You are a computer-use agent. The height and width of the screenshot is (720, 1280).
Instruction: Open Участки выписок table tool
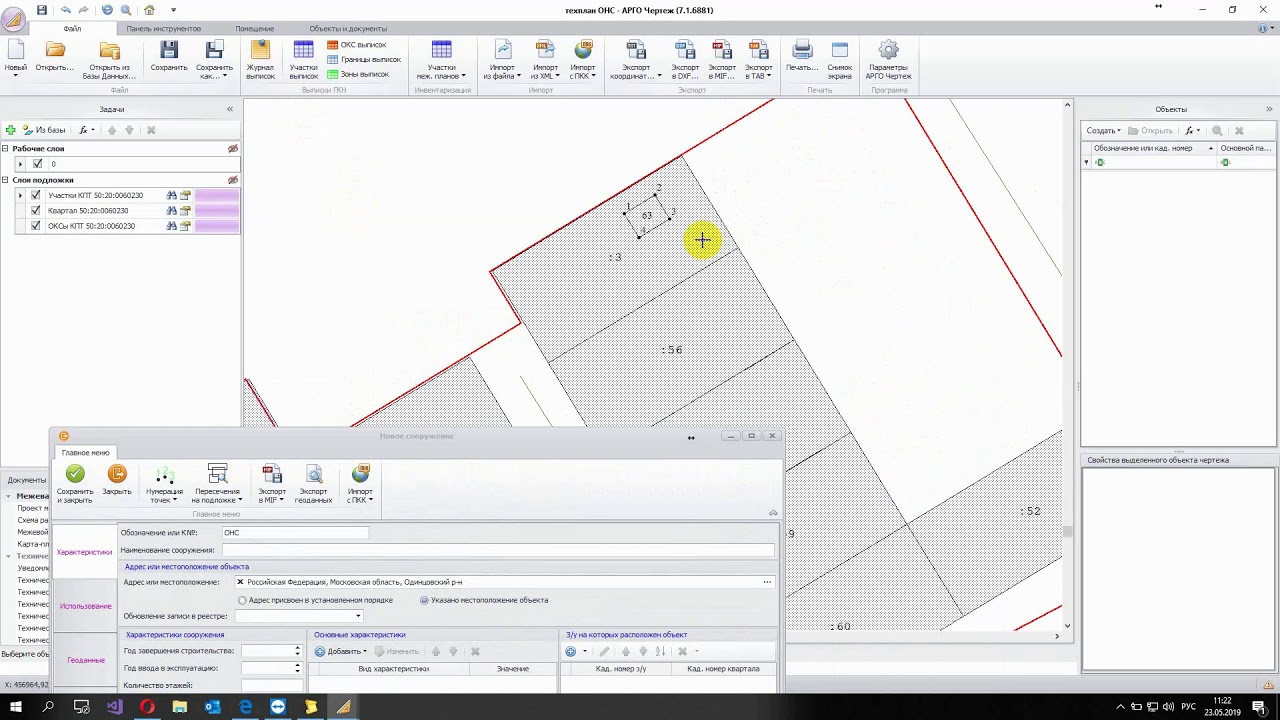click(x=304, y=60)
